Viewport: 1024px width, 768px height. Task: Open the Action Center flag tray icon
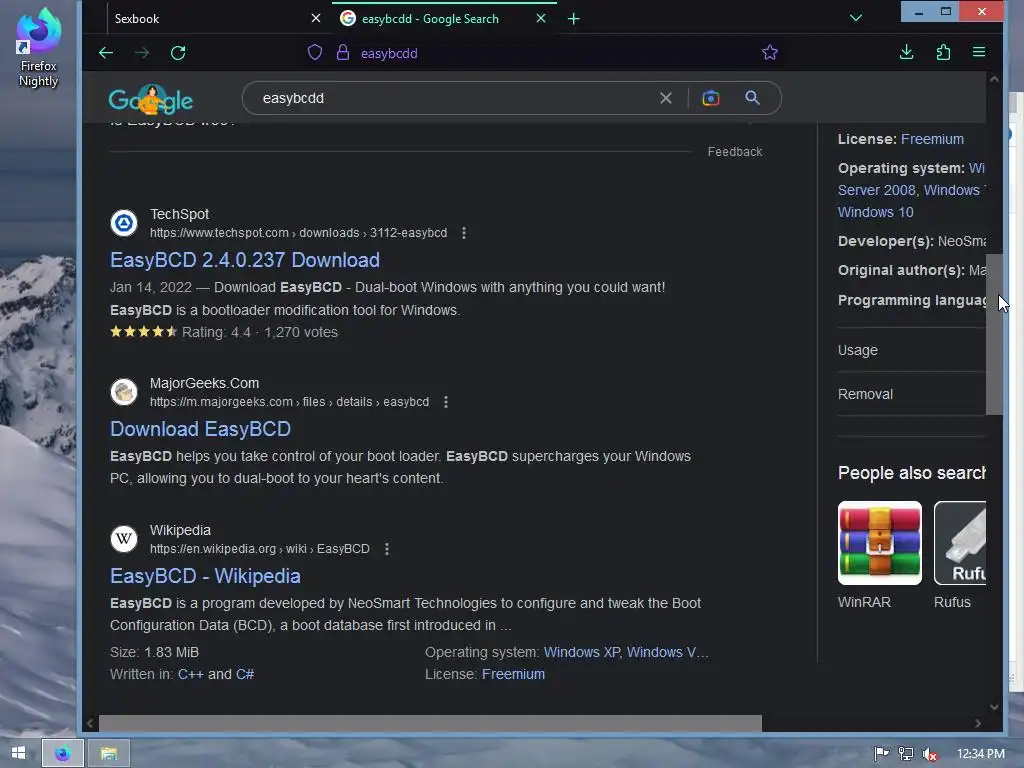tap(881, 754)
